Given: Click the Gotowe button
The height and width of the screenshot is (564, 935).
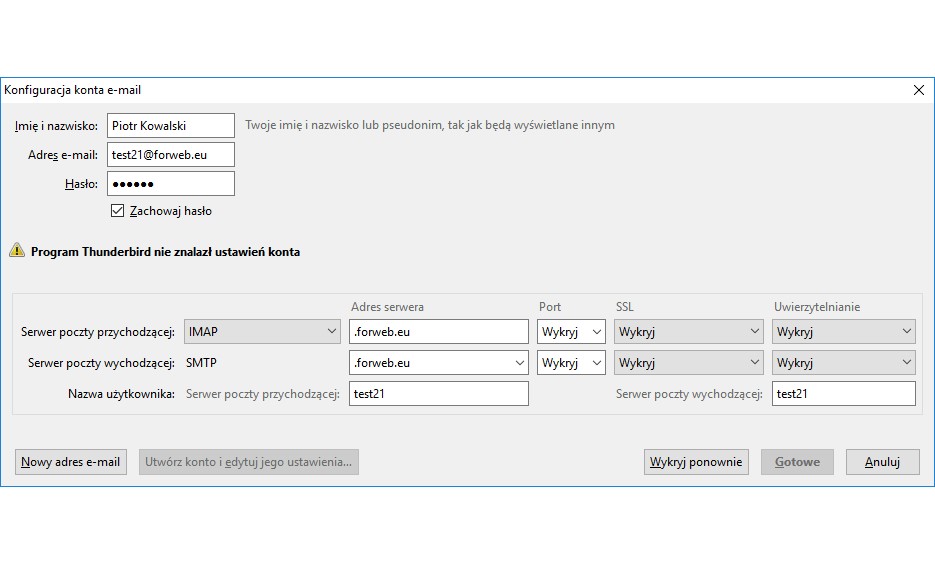Looking at the screenshot, I should (x=797, y=462).
